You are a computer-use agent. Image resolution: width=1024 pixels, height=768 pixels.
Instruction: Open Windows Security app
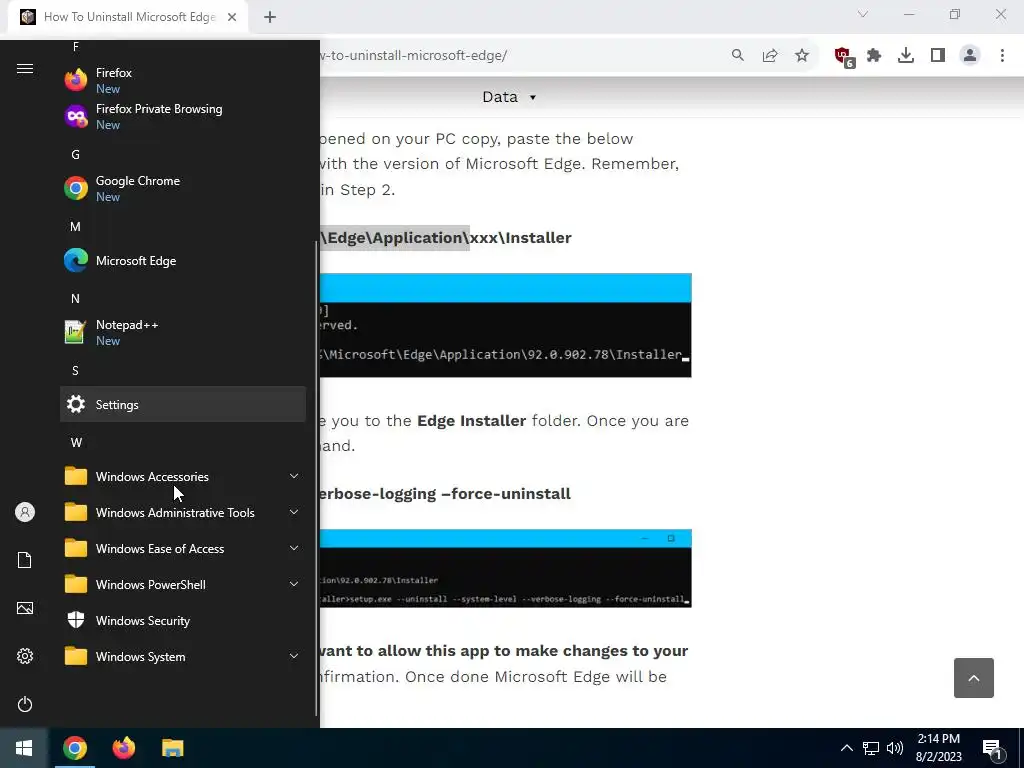183,620
